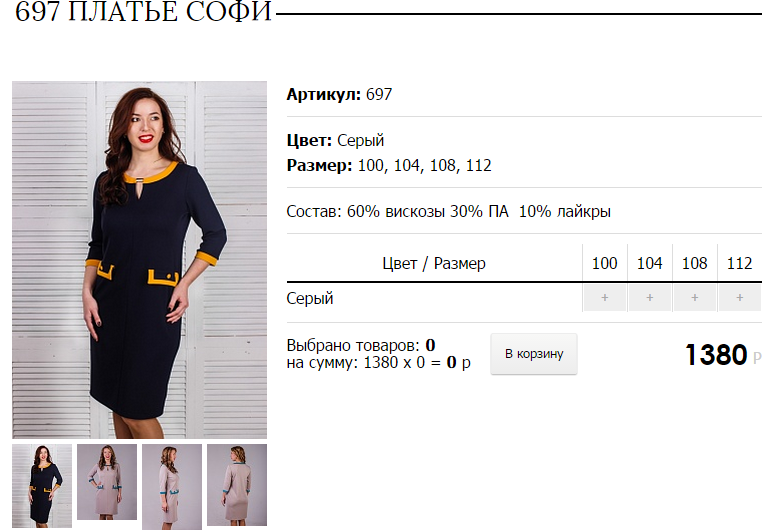782x530 pixels.
Task: Select the fourth thumbnail showing the back view
Action: [x=237, y=485]
